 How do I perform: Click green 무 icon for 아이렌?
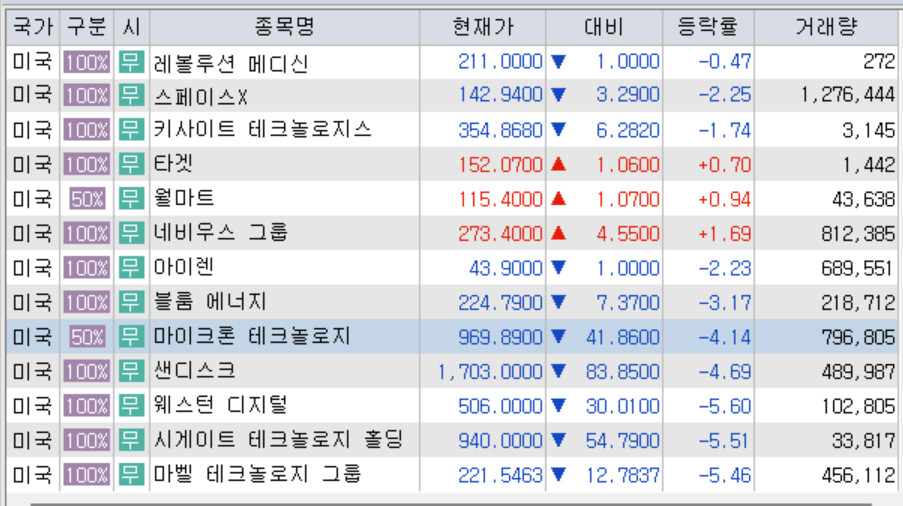131,268
